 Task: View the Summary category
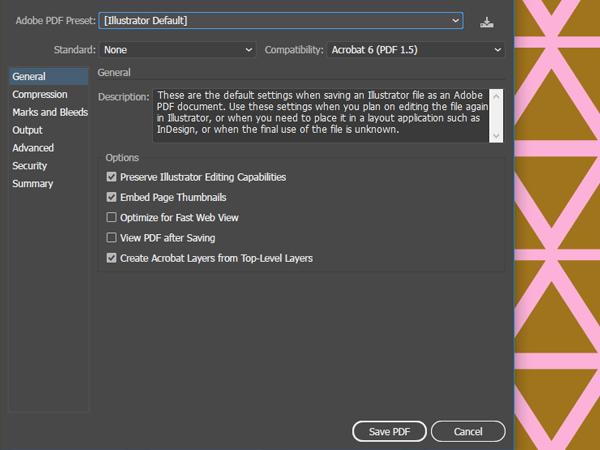49,184
